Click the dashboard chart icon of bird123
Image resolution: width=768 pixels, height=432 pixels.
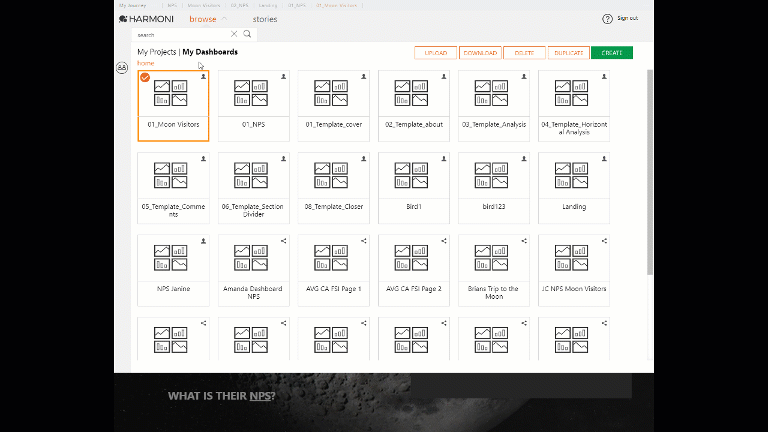point(491,175)
